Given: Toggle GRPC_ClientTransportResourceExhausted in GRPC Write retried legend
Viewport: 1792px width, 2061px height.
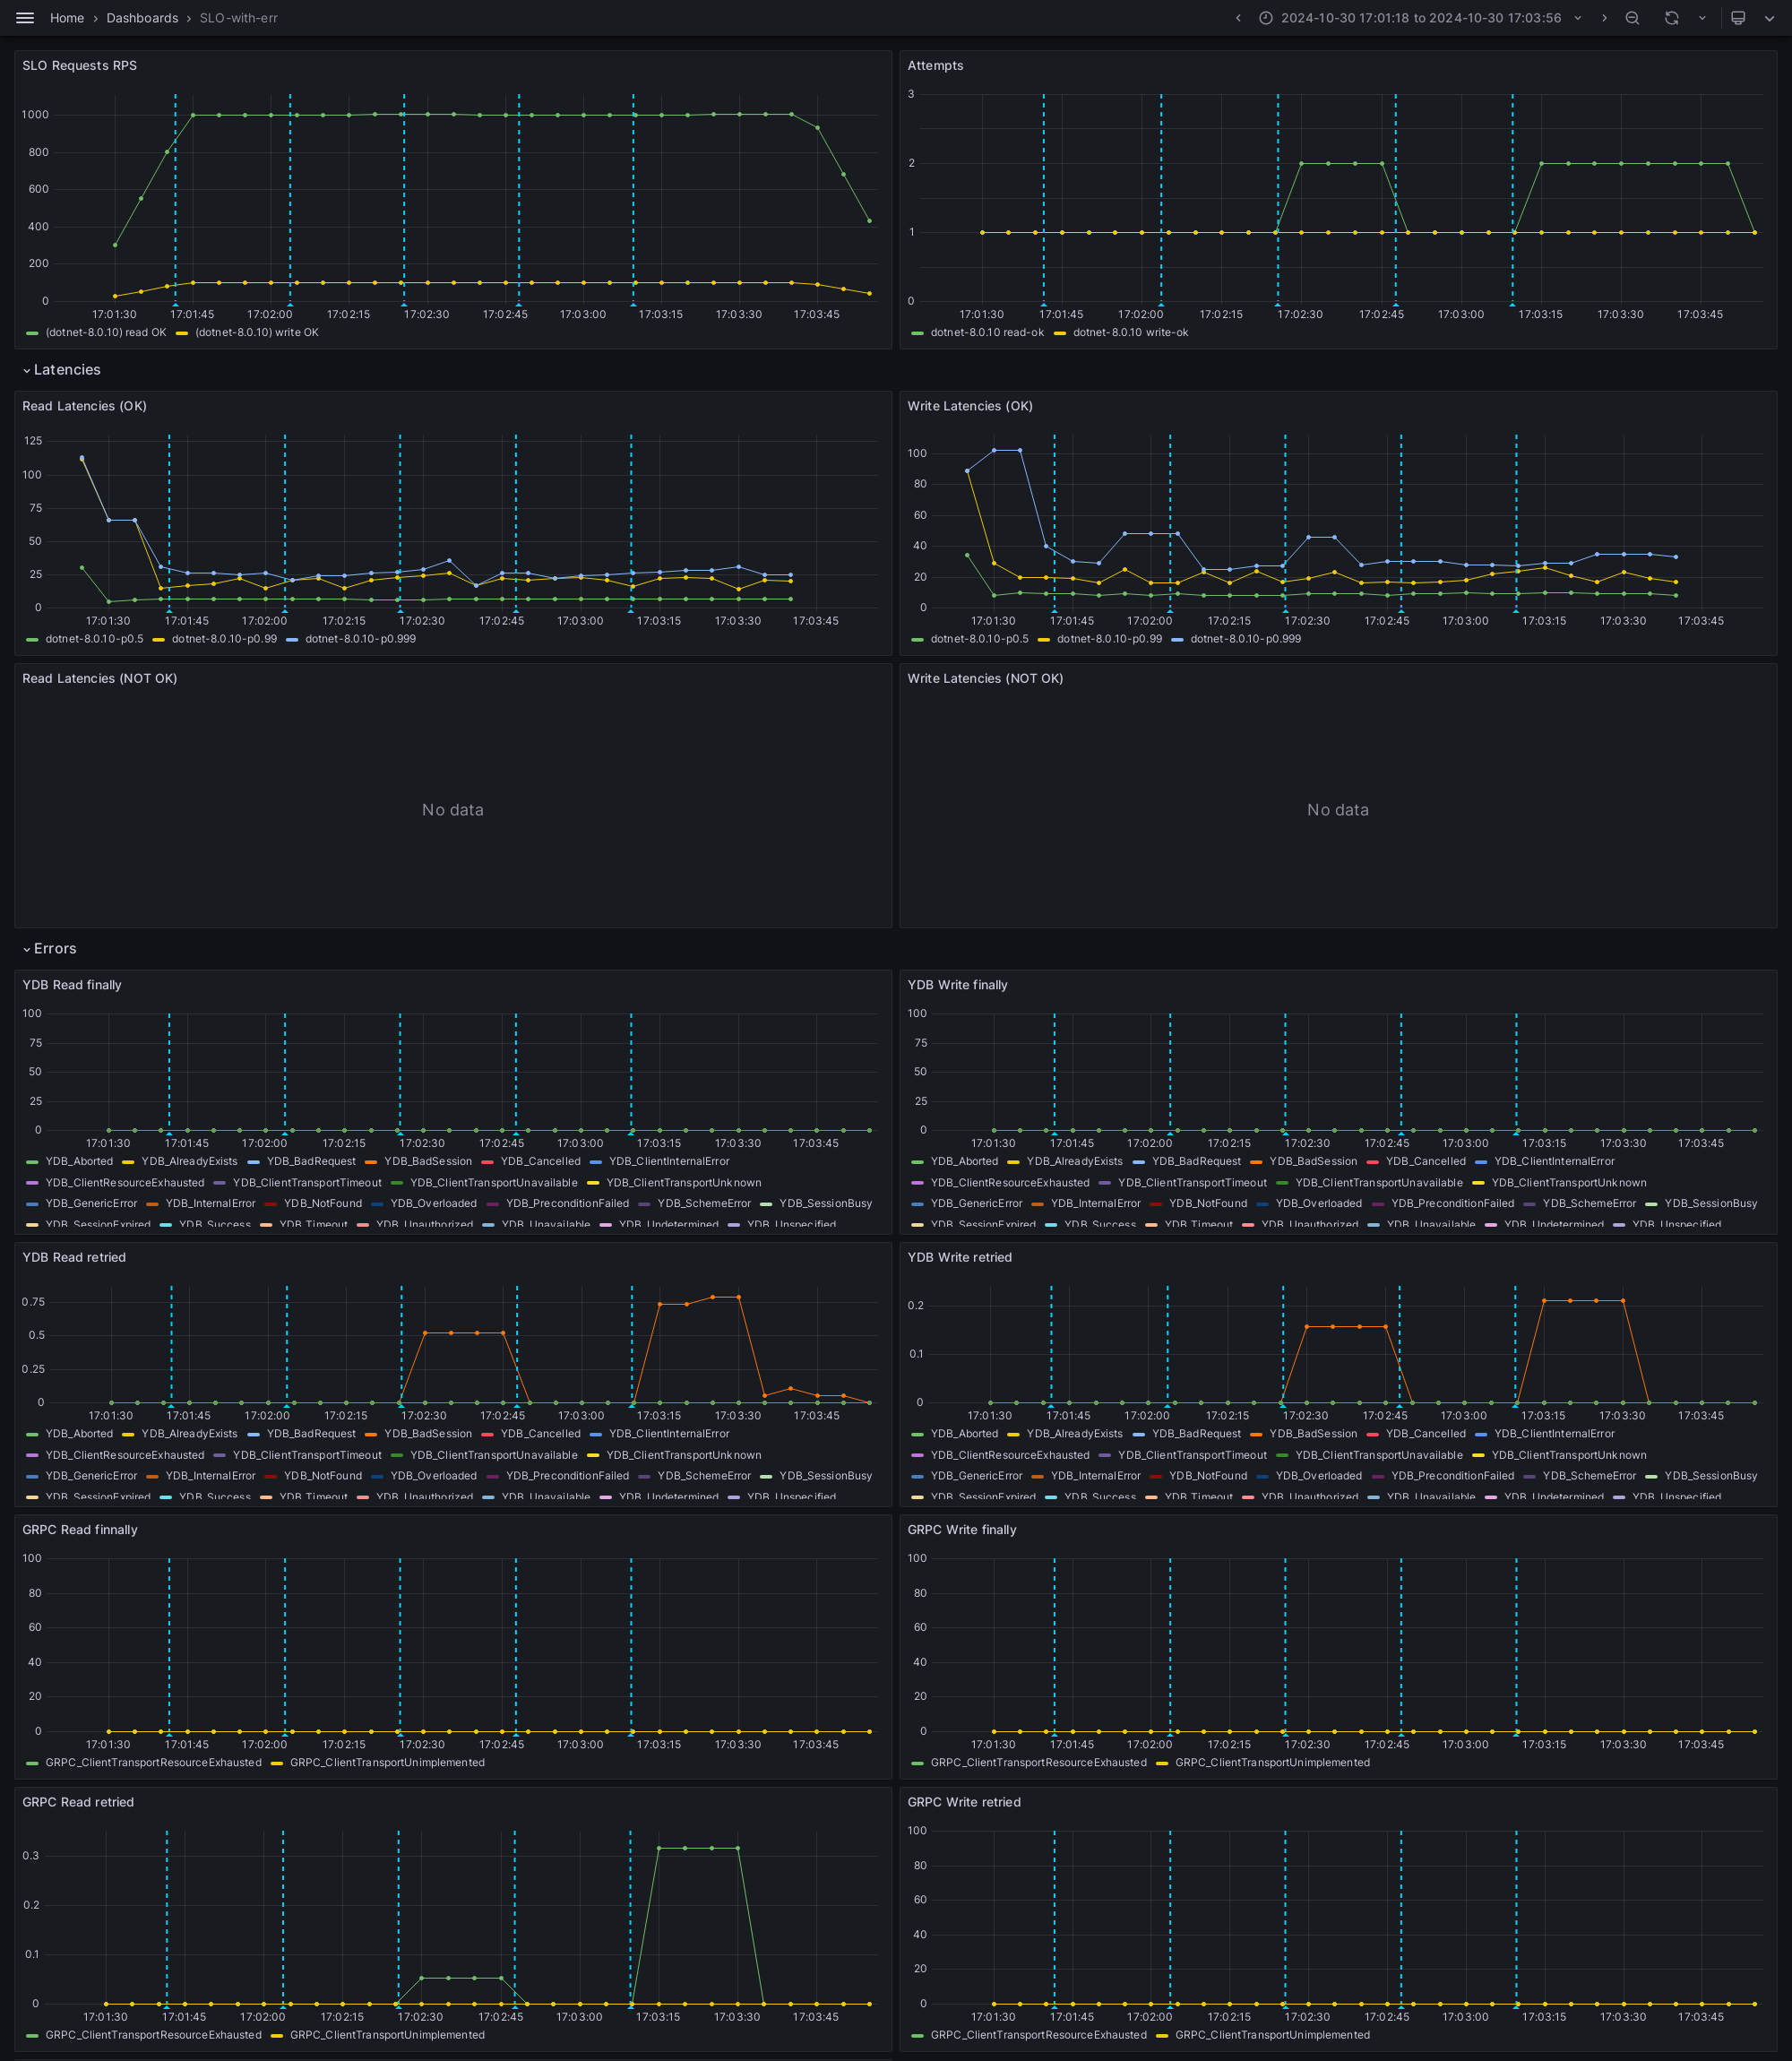Looking at the screenshot, I should [1039, 2035].
